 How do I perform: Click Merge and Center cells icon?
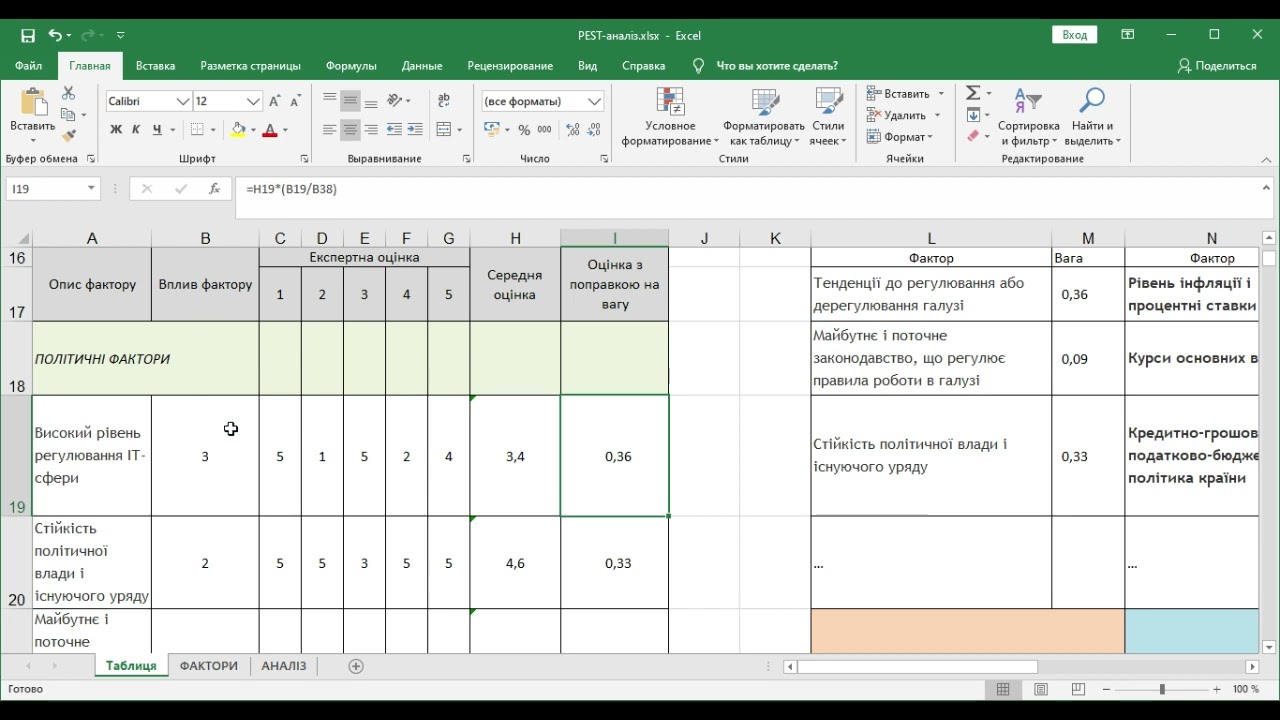(x=445, y=130)
